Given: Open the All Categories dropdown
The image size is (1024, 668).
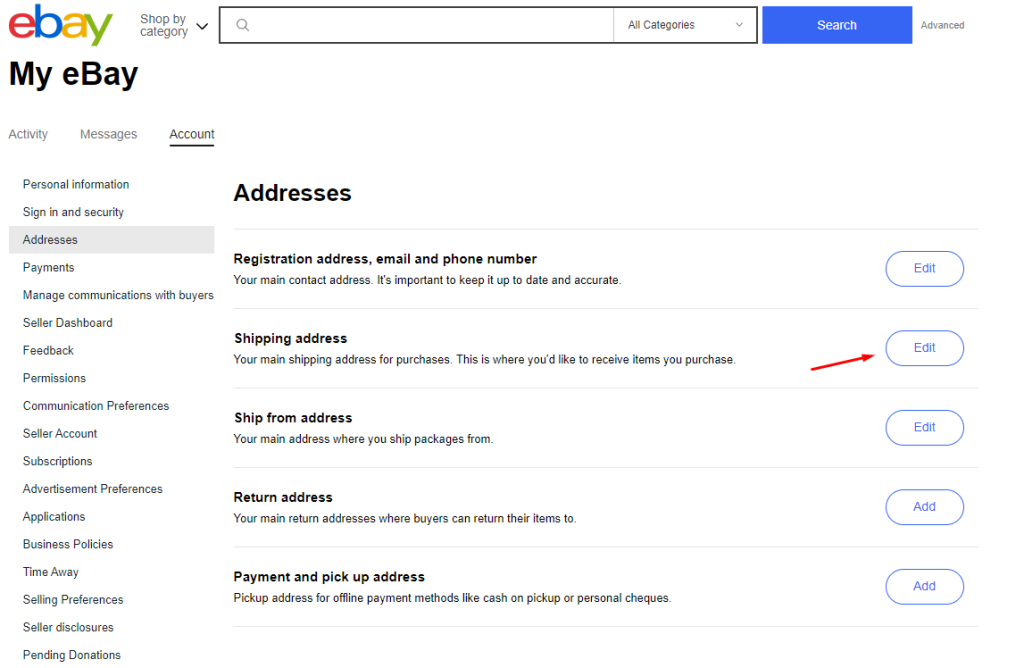Looking at the screenshot, I should 685,25.
